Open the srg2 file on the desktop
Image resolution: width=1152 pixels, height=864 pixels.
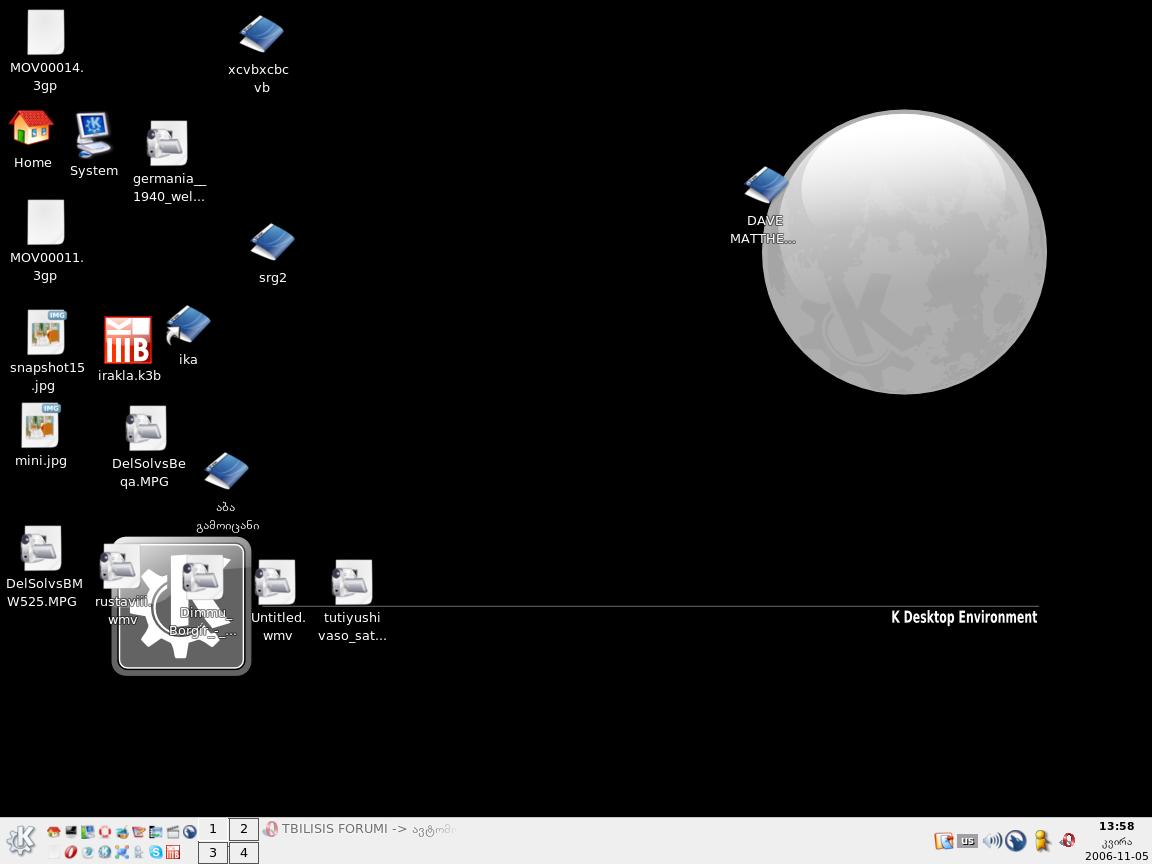[272, 242]
